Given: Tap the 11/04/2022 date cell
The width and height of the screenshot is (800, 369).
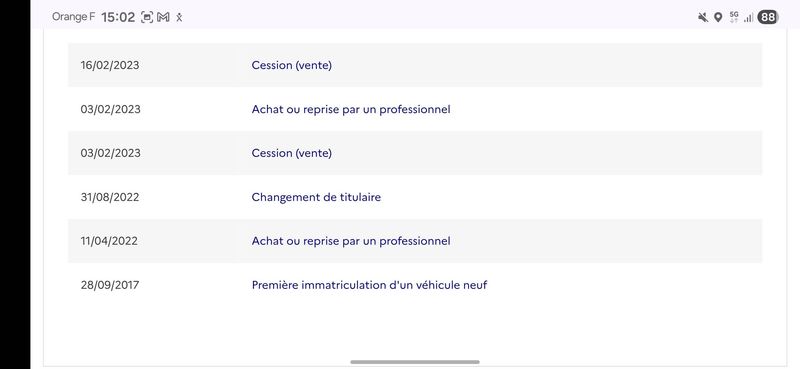Looking at the screenshot, I should tap(109, 241).
